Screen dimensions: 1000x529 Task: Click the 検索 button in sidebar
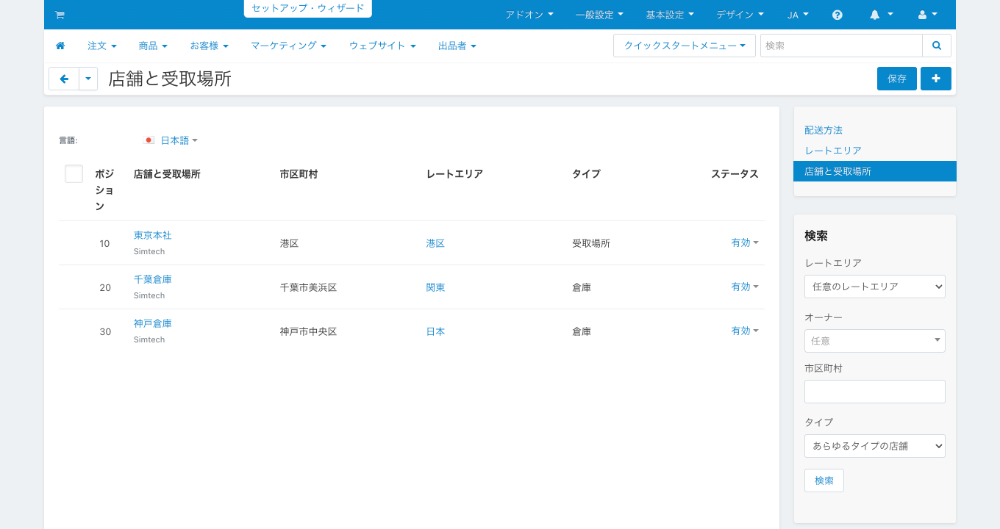[x=824, y=481]
